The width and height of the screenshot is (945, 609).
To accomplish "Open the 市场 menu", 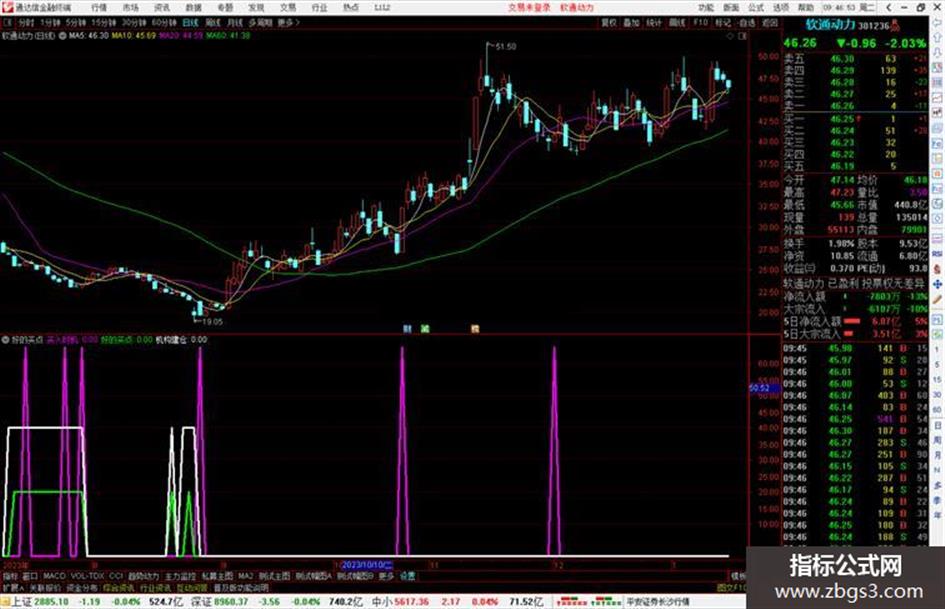I will pyautogui.click(x=130, y=8).
